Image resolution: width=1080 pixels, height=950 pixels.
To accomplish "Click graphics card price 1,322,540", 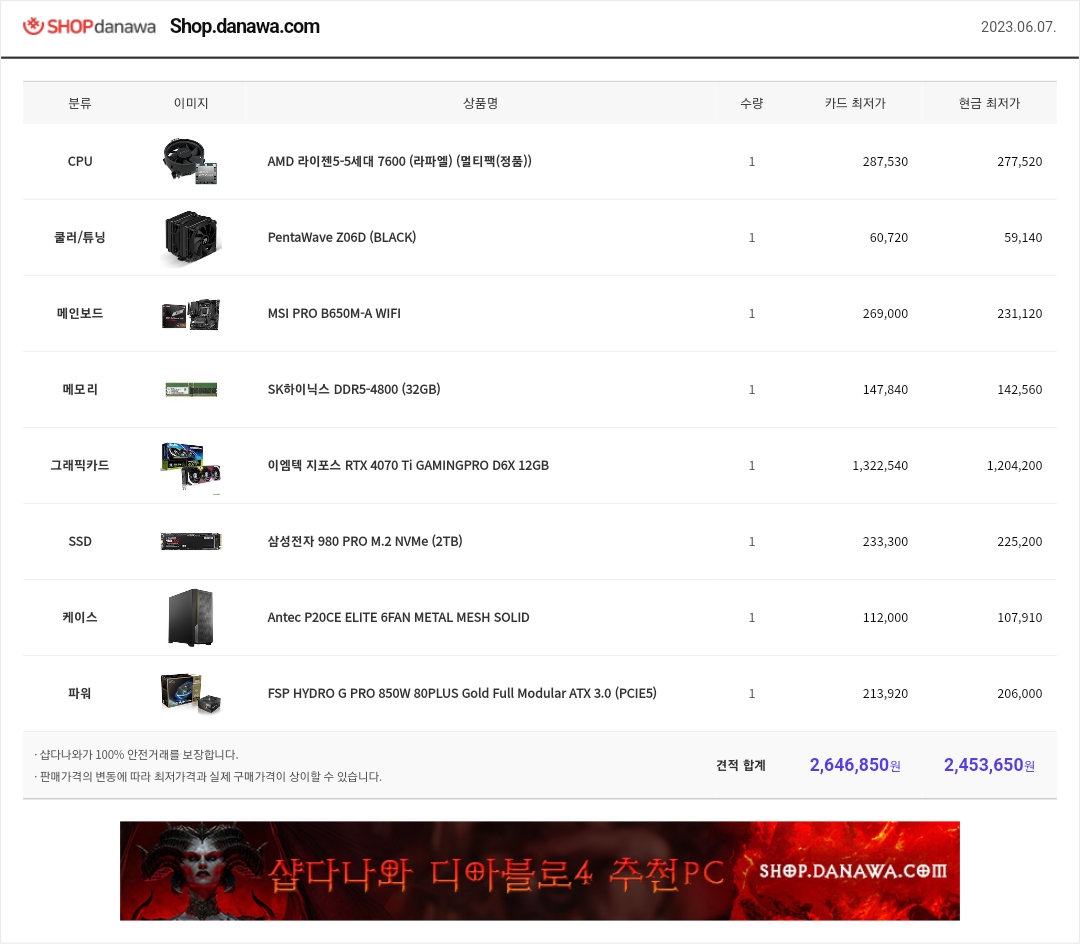I will [880, 466].
